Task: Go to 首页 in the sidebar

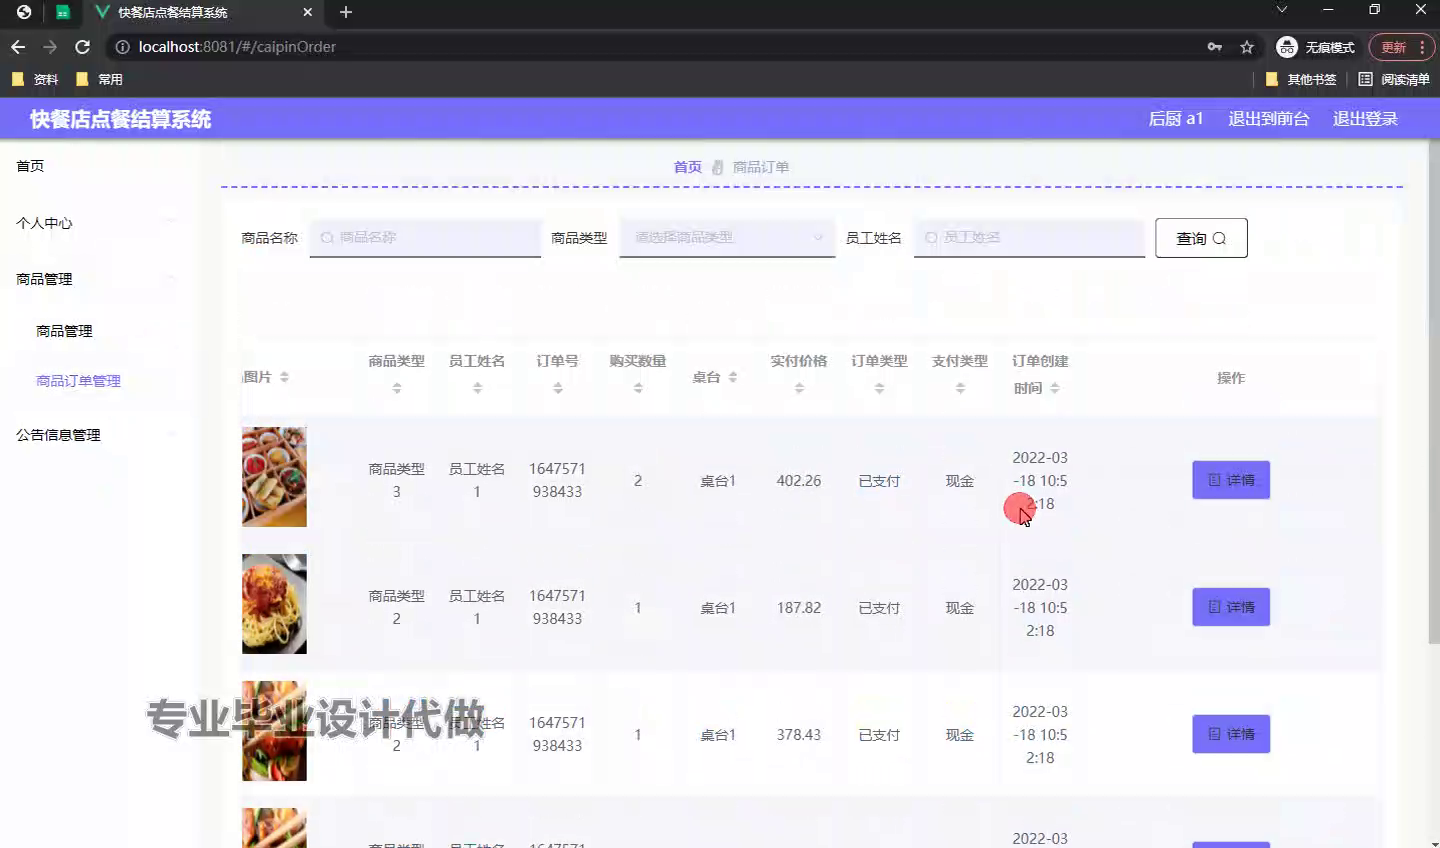Action: 30,166
